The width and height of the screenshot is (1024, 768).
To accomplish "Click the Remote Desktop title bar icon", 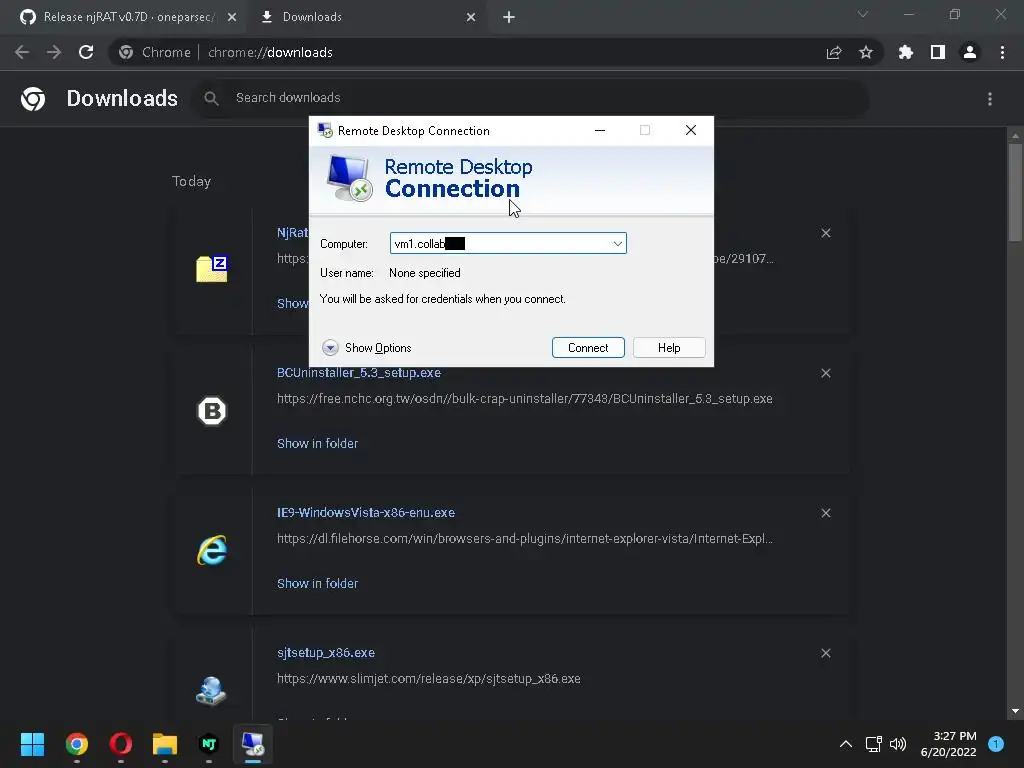I will click(x=325, y=131).
